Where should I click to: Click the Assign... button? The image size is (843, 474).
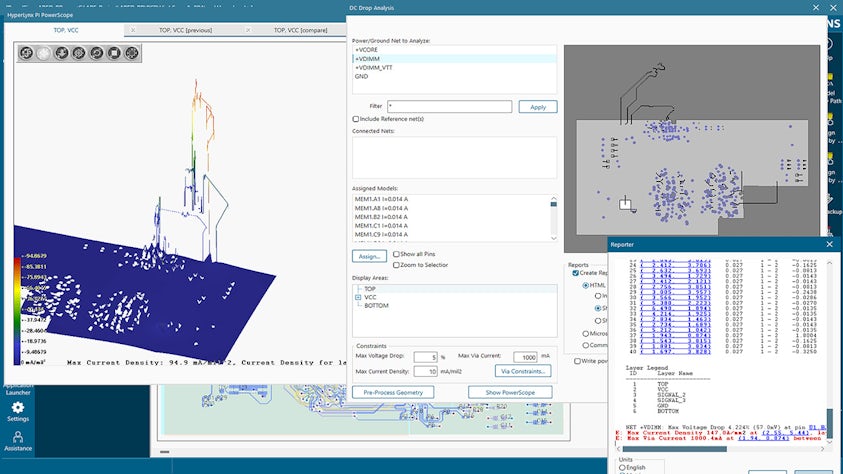coord(369,256)
